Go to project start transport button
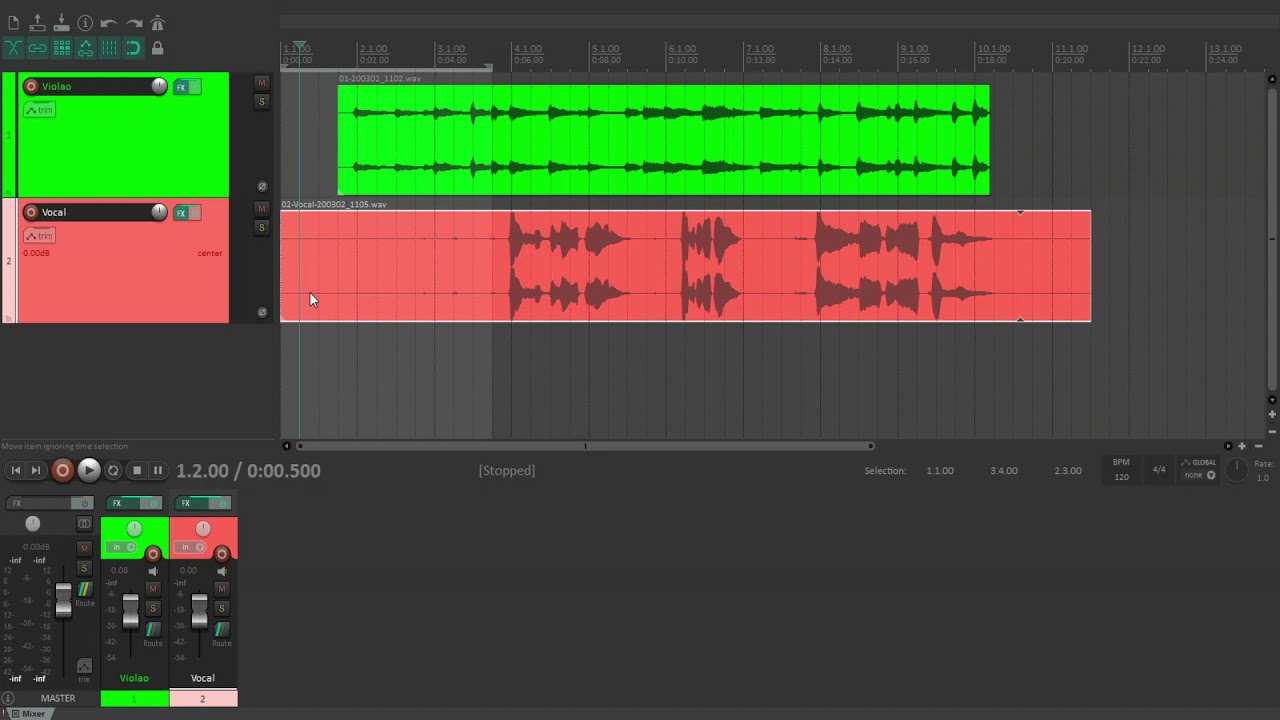 click(15, 470)
